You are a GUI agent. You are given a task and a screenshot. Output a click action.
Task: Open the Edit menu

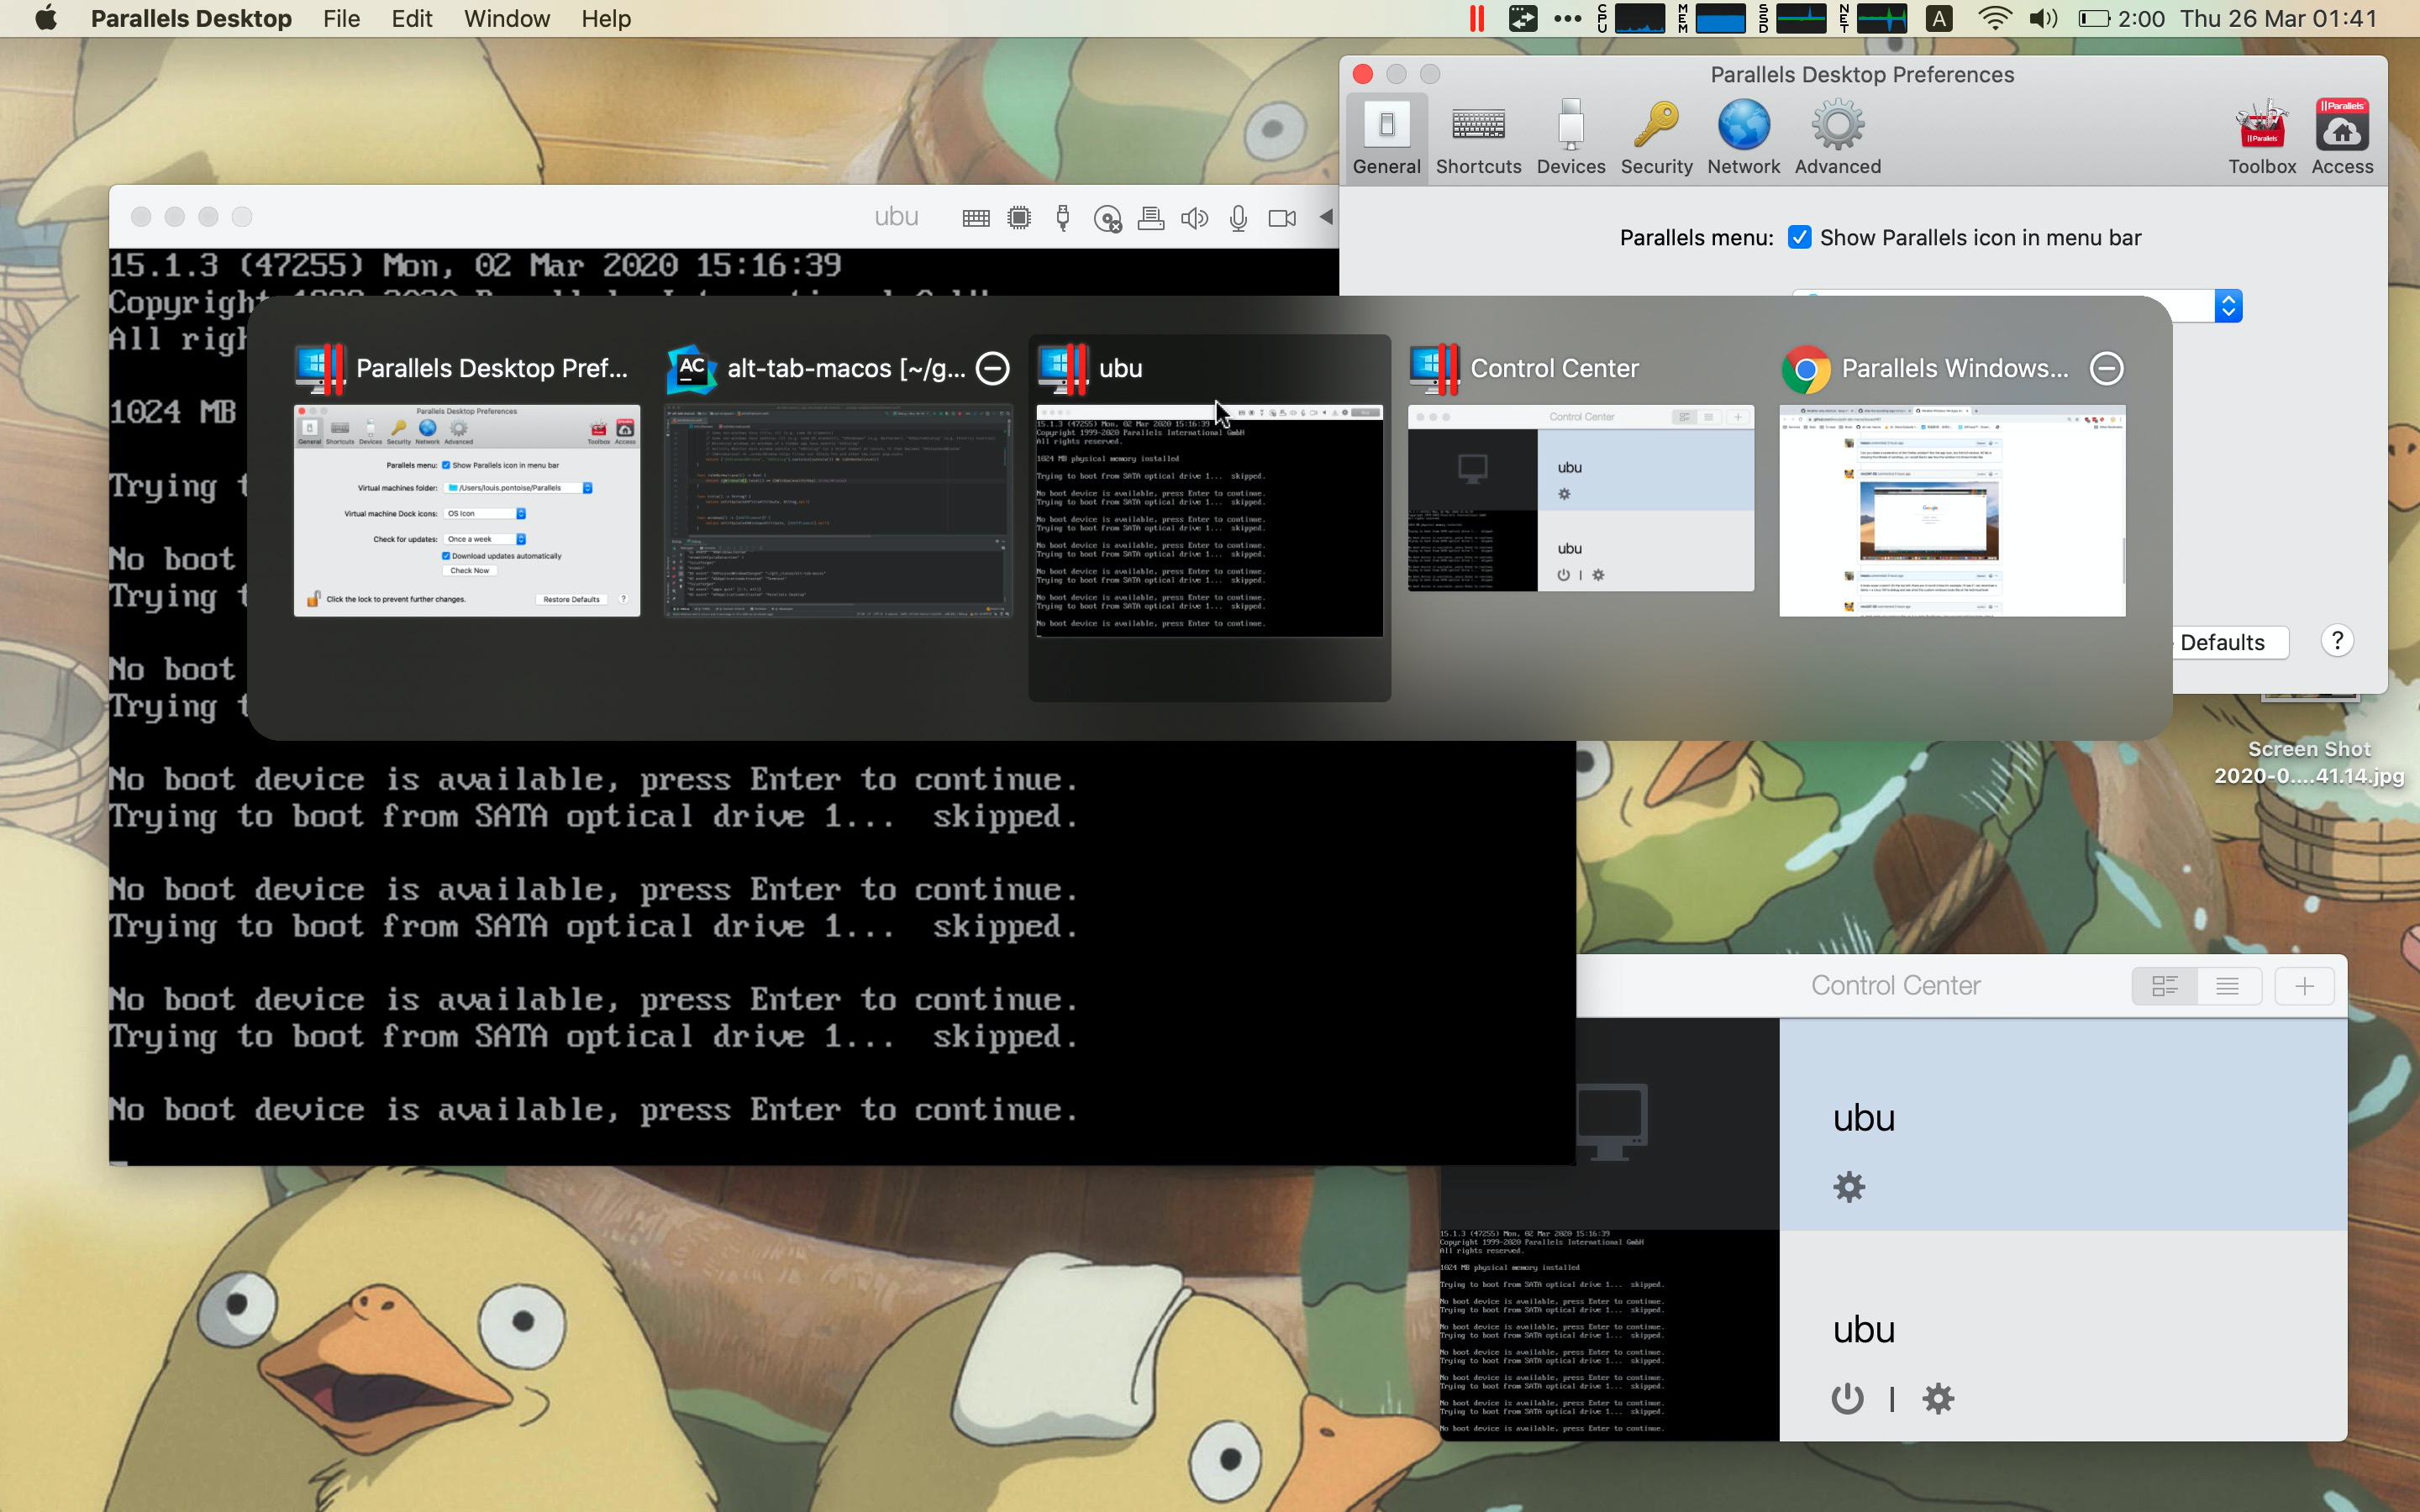point(411,18)
